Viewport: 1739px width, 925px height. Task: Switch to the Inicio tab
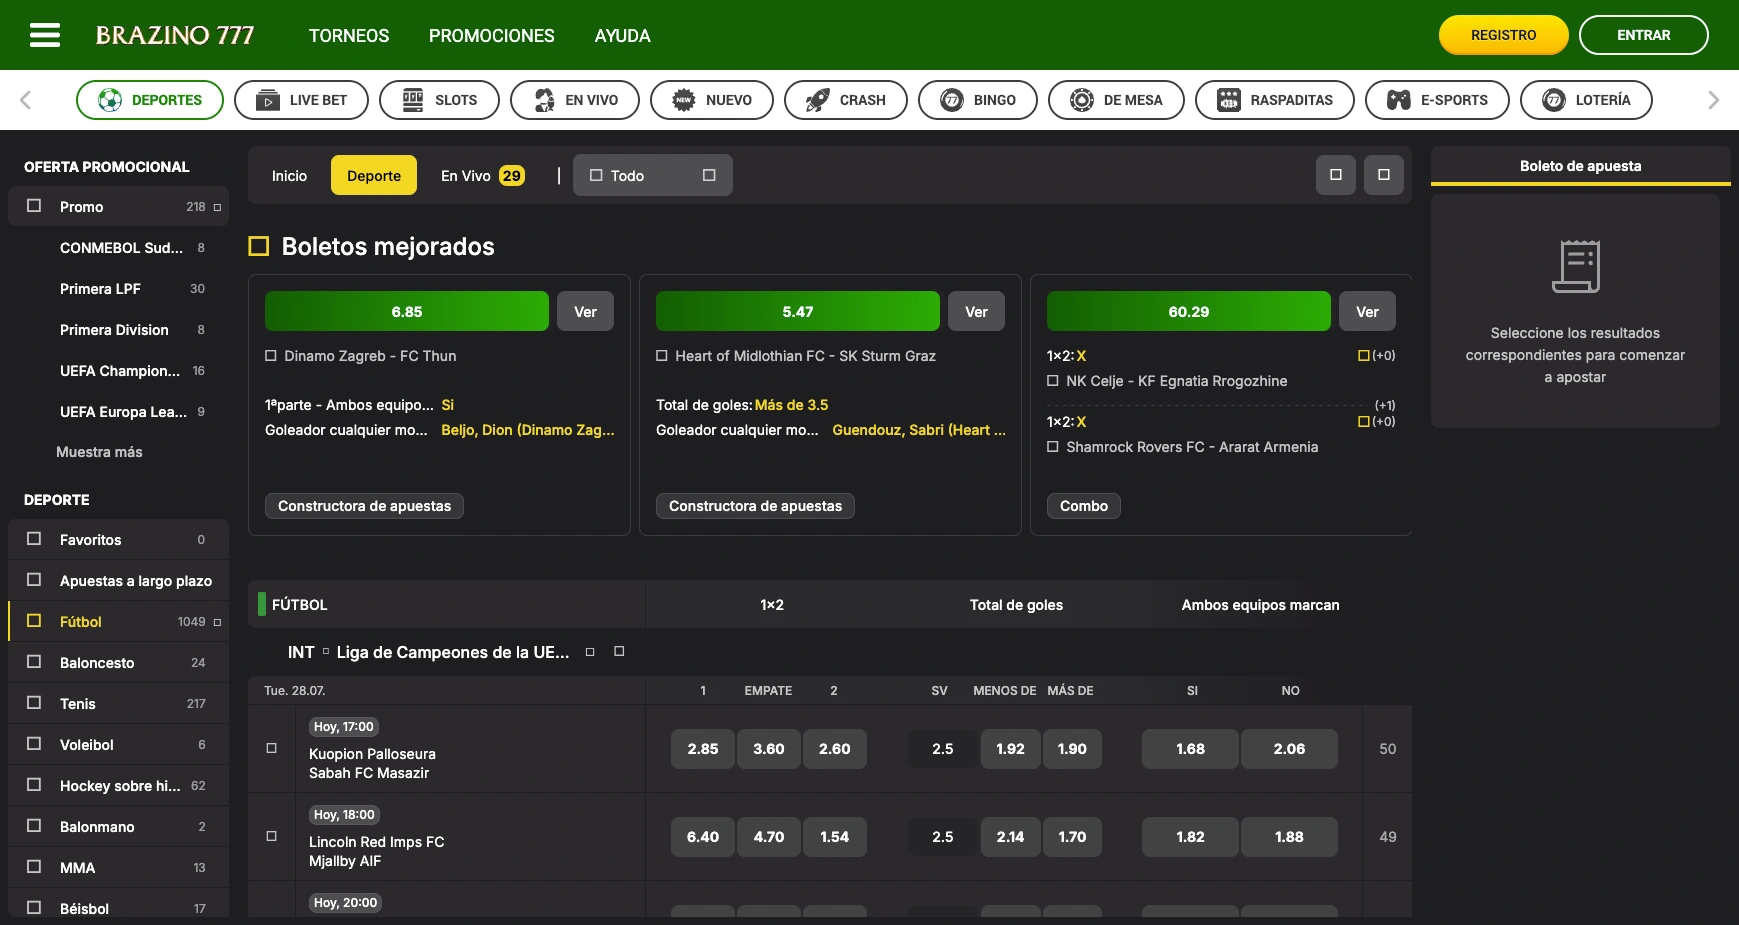pyautogui.click(x=290, y=176)
